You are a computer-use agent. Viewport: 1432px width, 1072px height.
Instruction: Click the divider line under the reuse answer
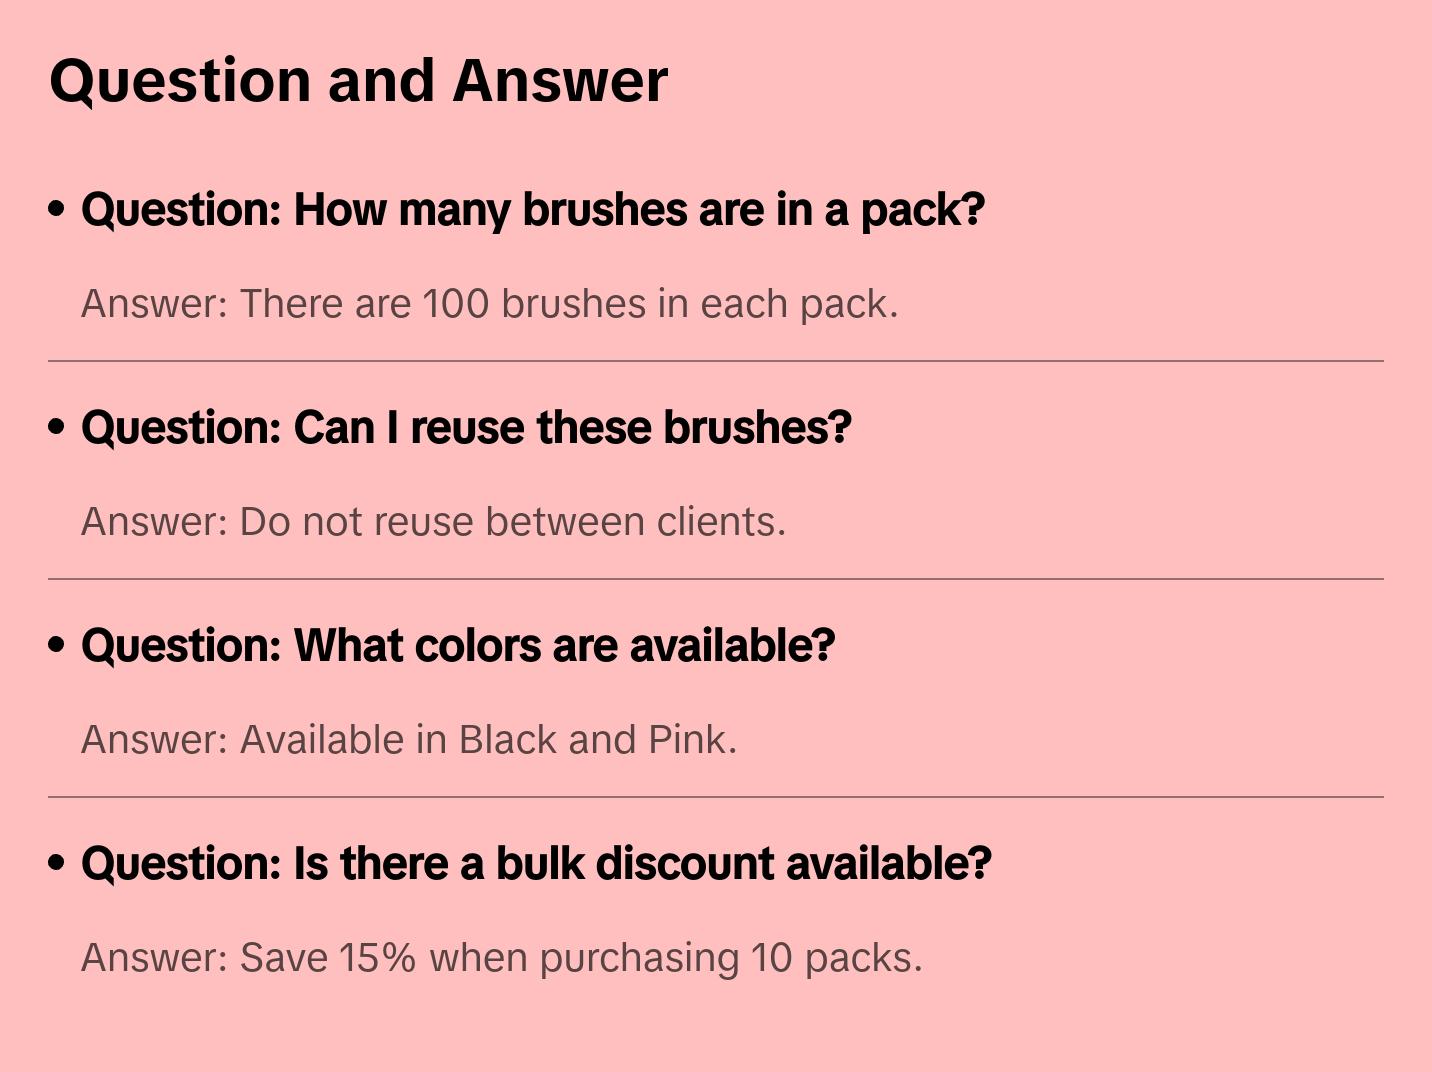pyautogui.click(x=716, y=579)
